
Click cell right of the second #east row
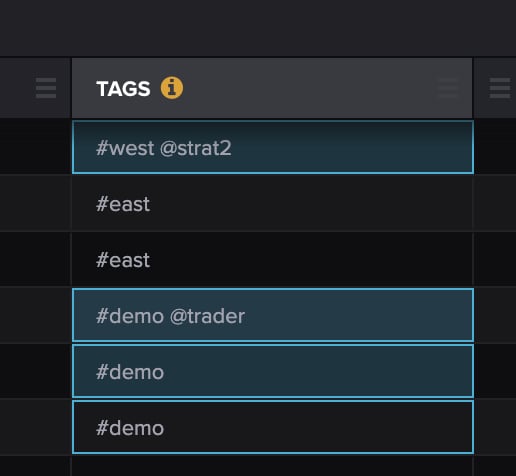pyautogui.click(x=495, y=259)
